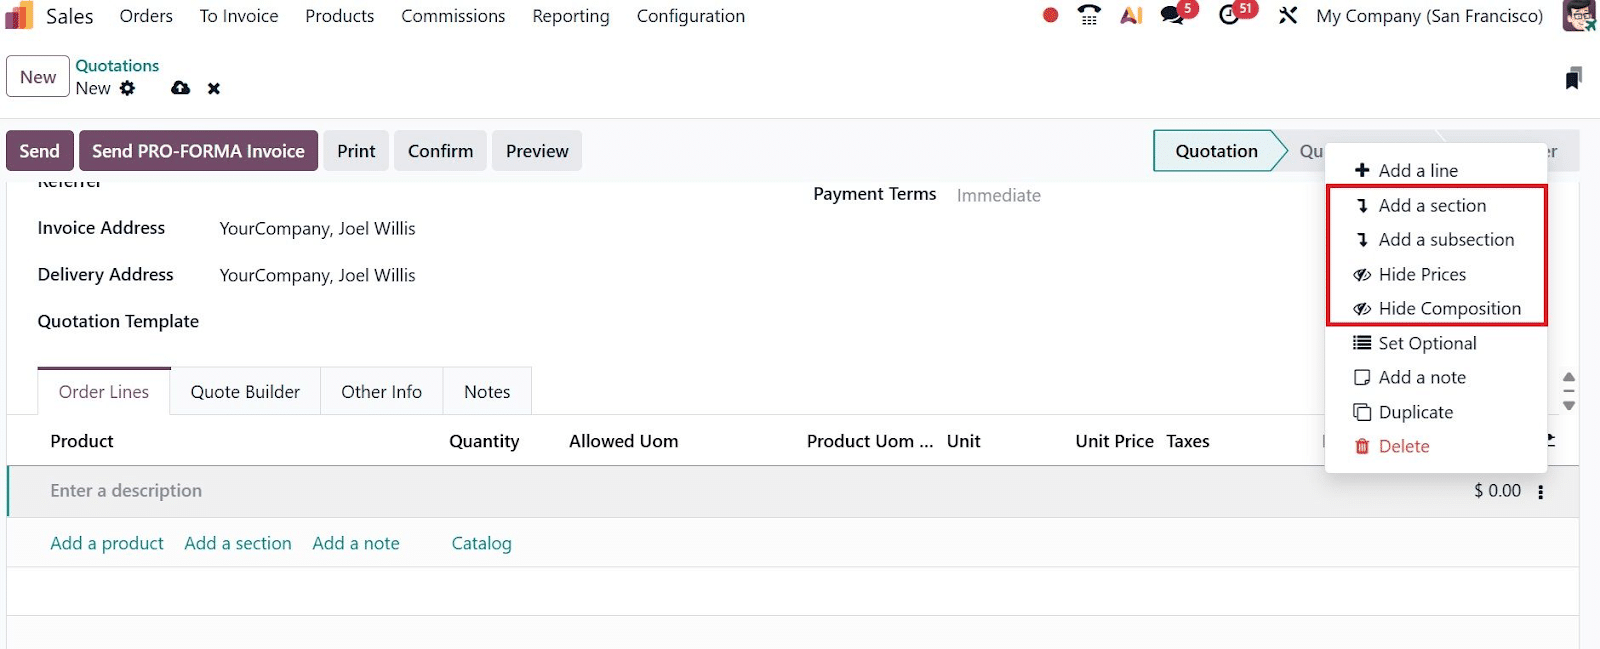1600x649 pixels.
Task: Click the scroll down arrow at right edge
Action: 1569,405
